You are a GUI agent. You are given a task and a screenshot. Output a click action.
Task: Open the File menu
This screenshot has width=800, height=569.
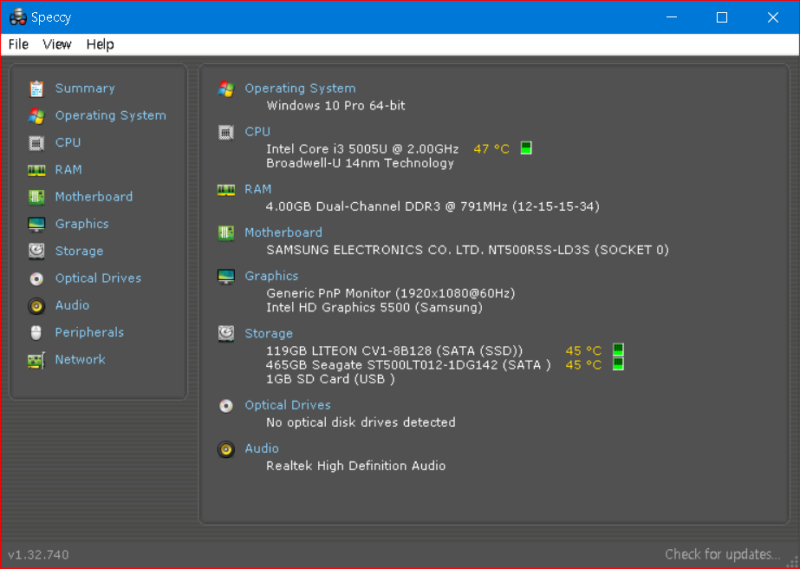pyautogui.click(x=18, y=44)
